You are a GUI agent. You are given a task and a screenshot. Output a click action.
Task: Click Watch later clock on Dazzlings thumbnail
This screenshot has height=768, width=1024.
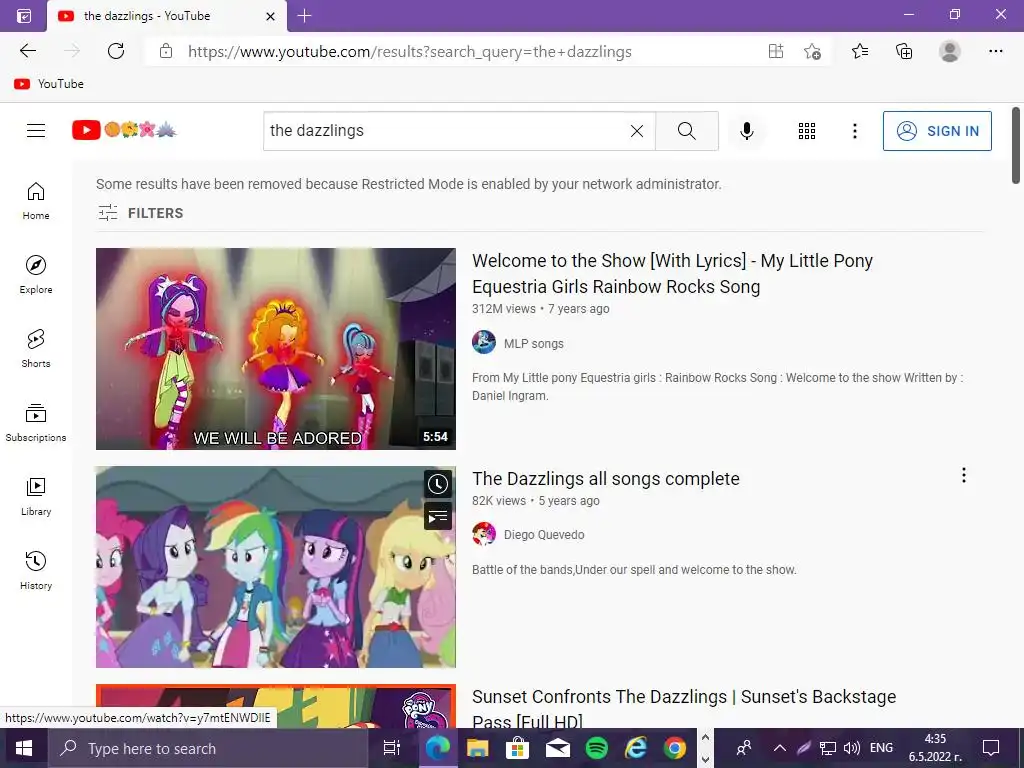tap(438, 484)
